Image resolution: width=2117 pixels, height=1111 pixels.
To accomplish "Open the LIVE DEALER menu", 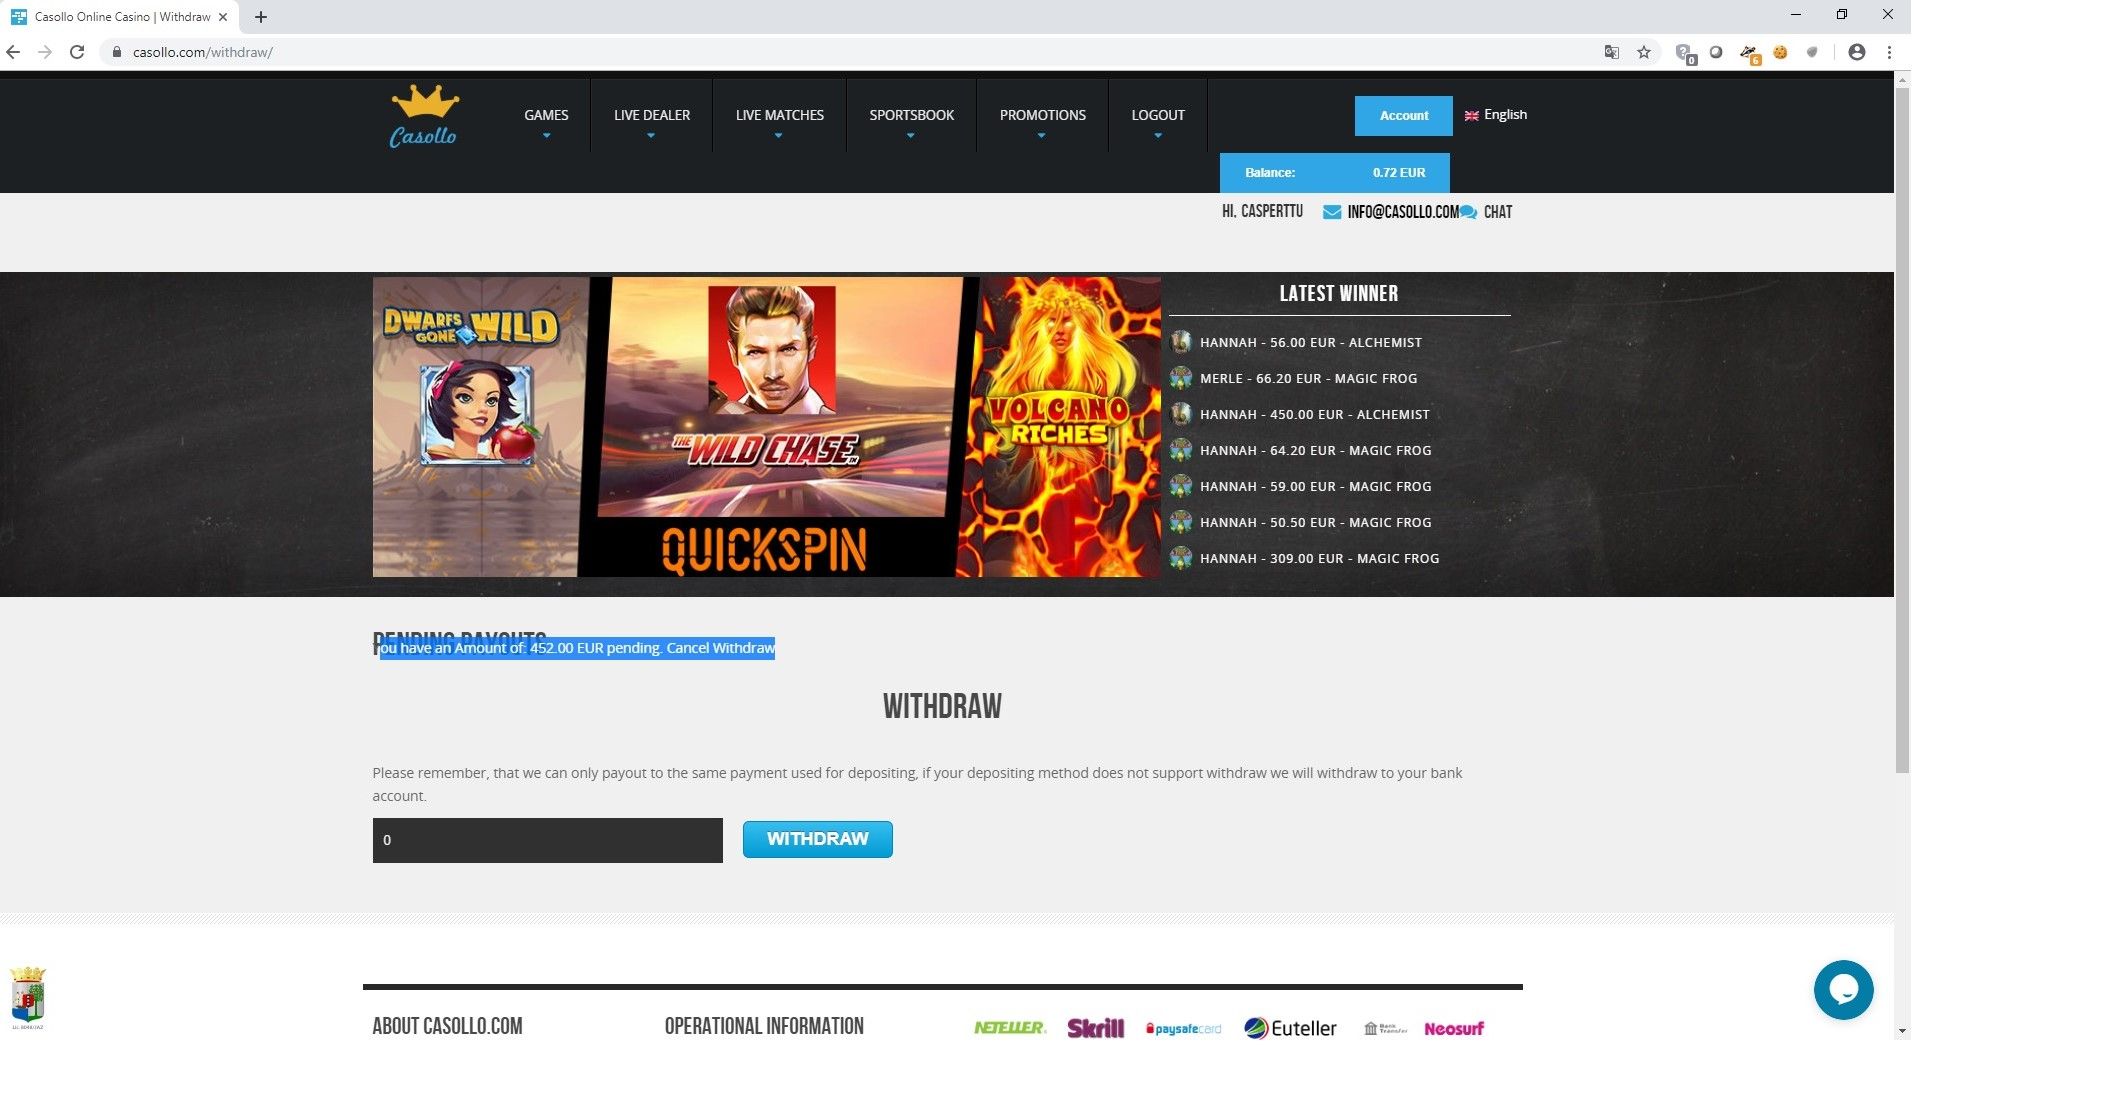I will coord(652,116).
